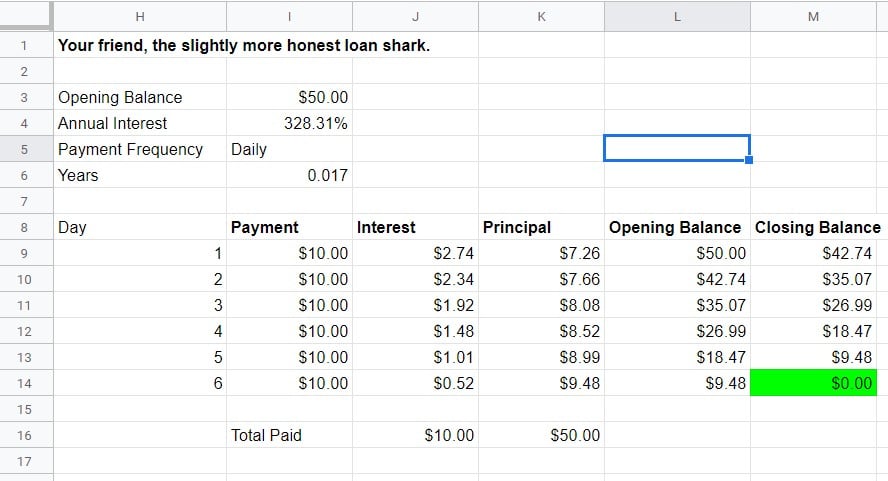
Task: Select the $2.74 interest cell
Action: (x=415, y=254)
